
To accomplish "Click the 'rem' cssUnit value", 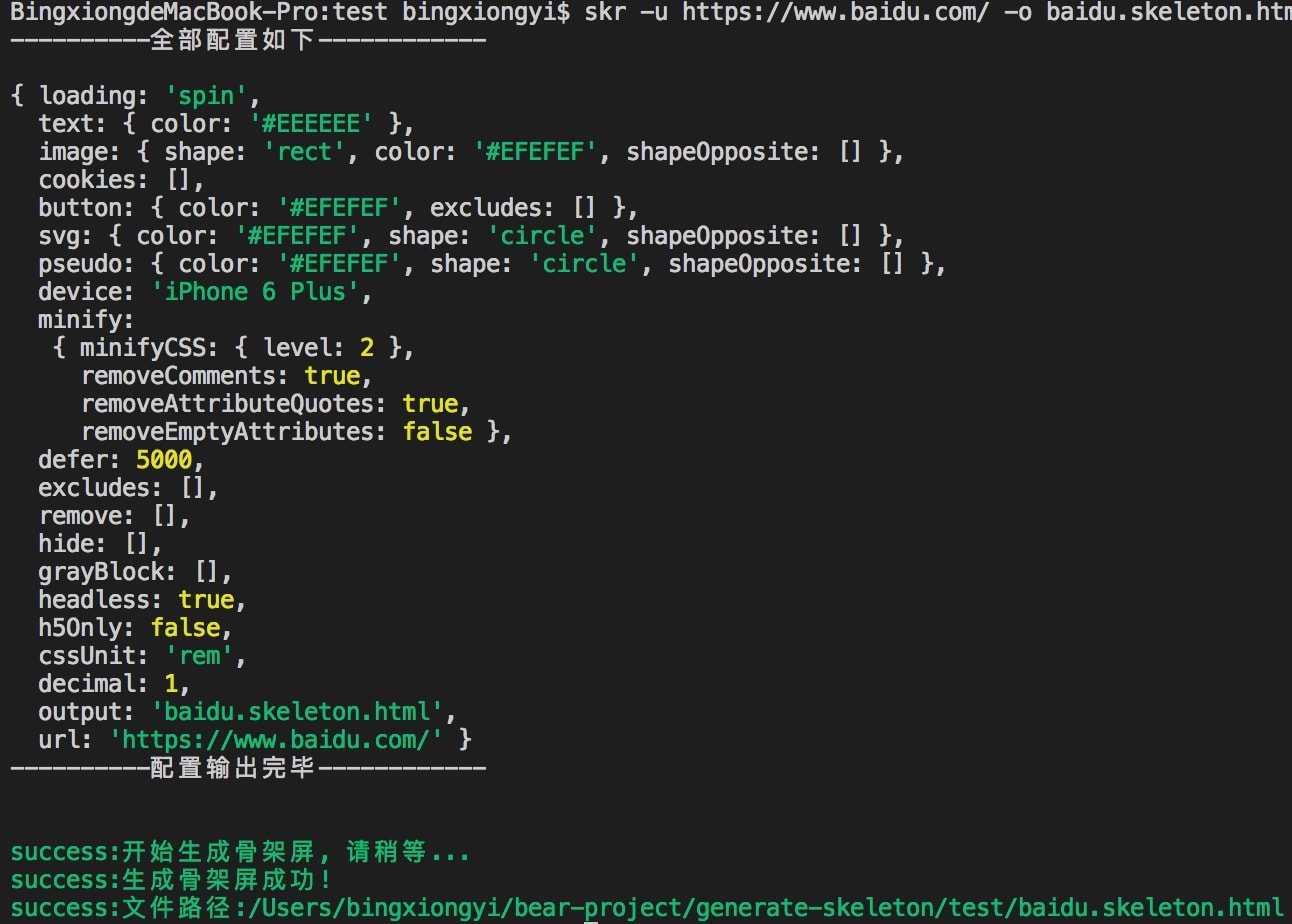I will [200, 656].
